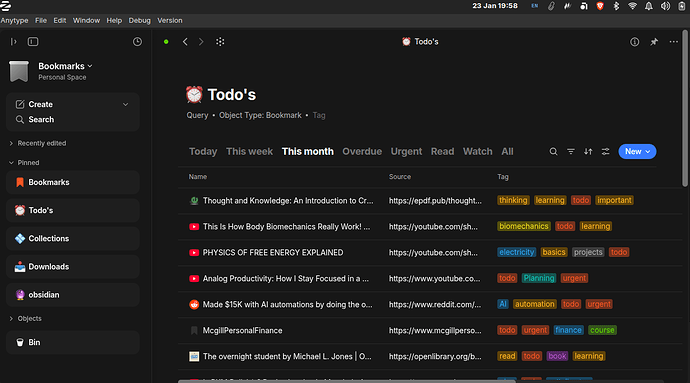The image size is (690, 383).
Task: Open the pinned Downloads item
Action: [73, 267]
